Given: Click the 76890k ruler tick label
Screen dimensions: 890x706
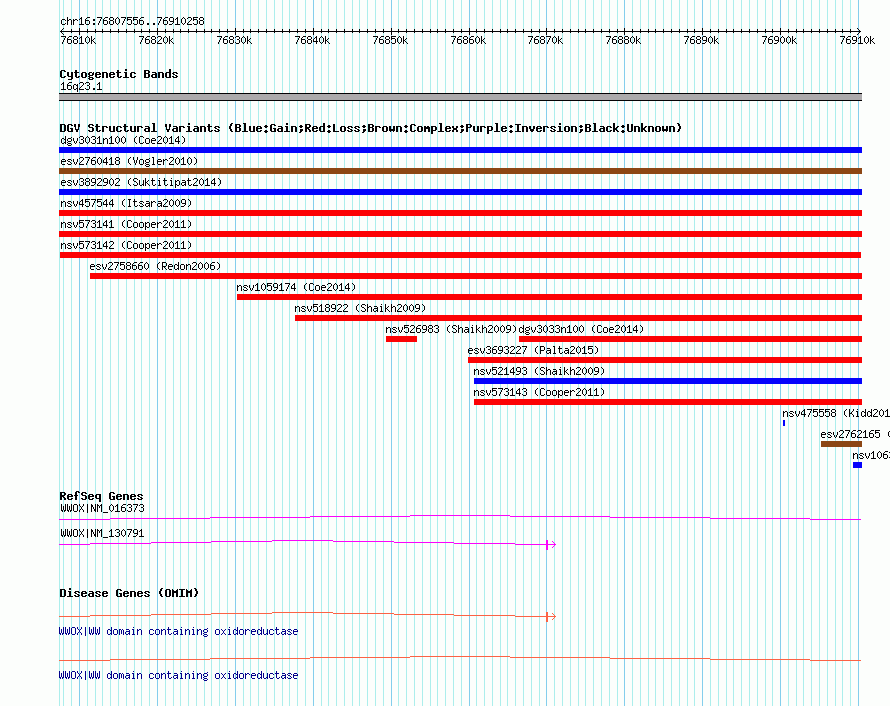Looking at the screenshot, I should pyautogui.click(x=701, y=40).
